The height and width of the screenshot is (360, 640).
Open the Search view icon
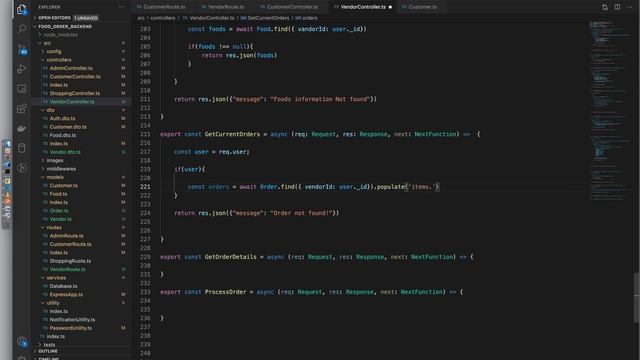click(x=22, y=29)
